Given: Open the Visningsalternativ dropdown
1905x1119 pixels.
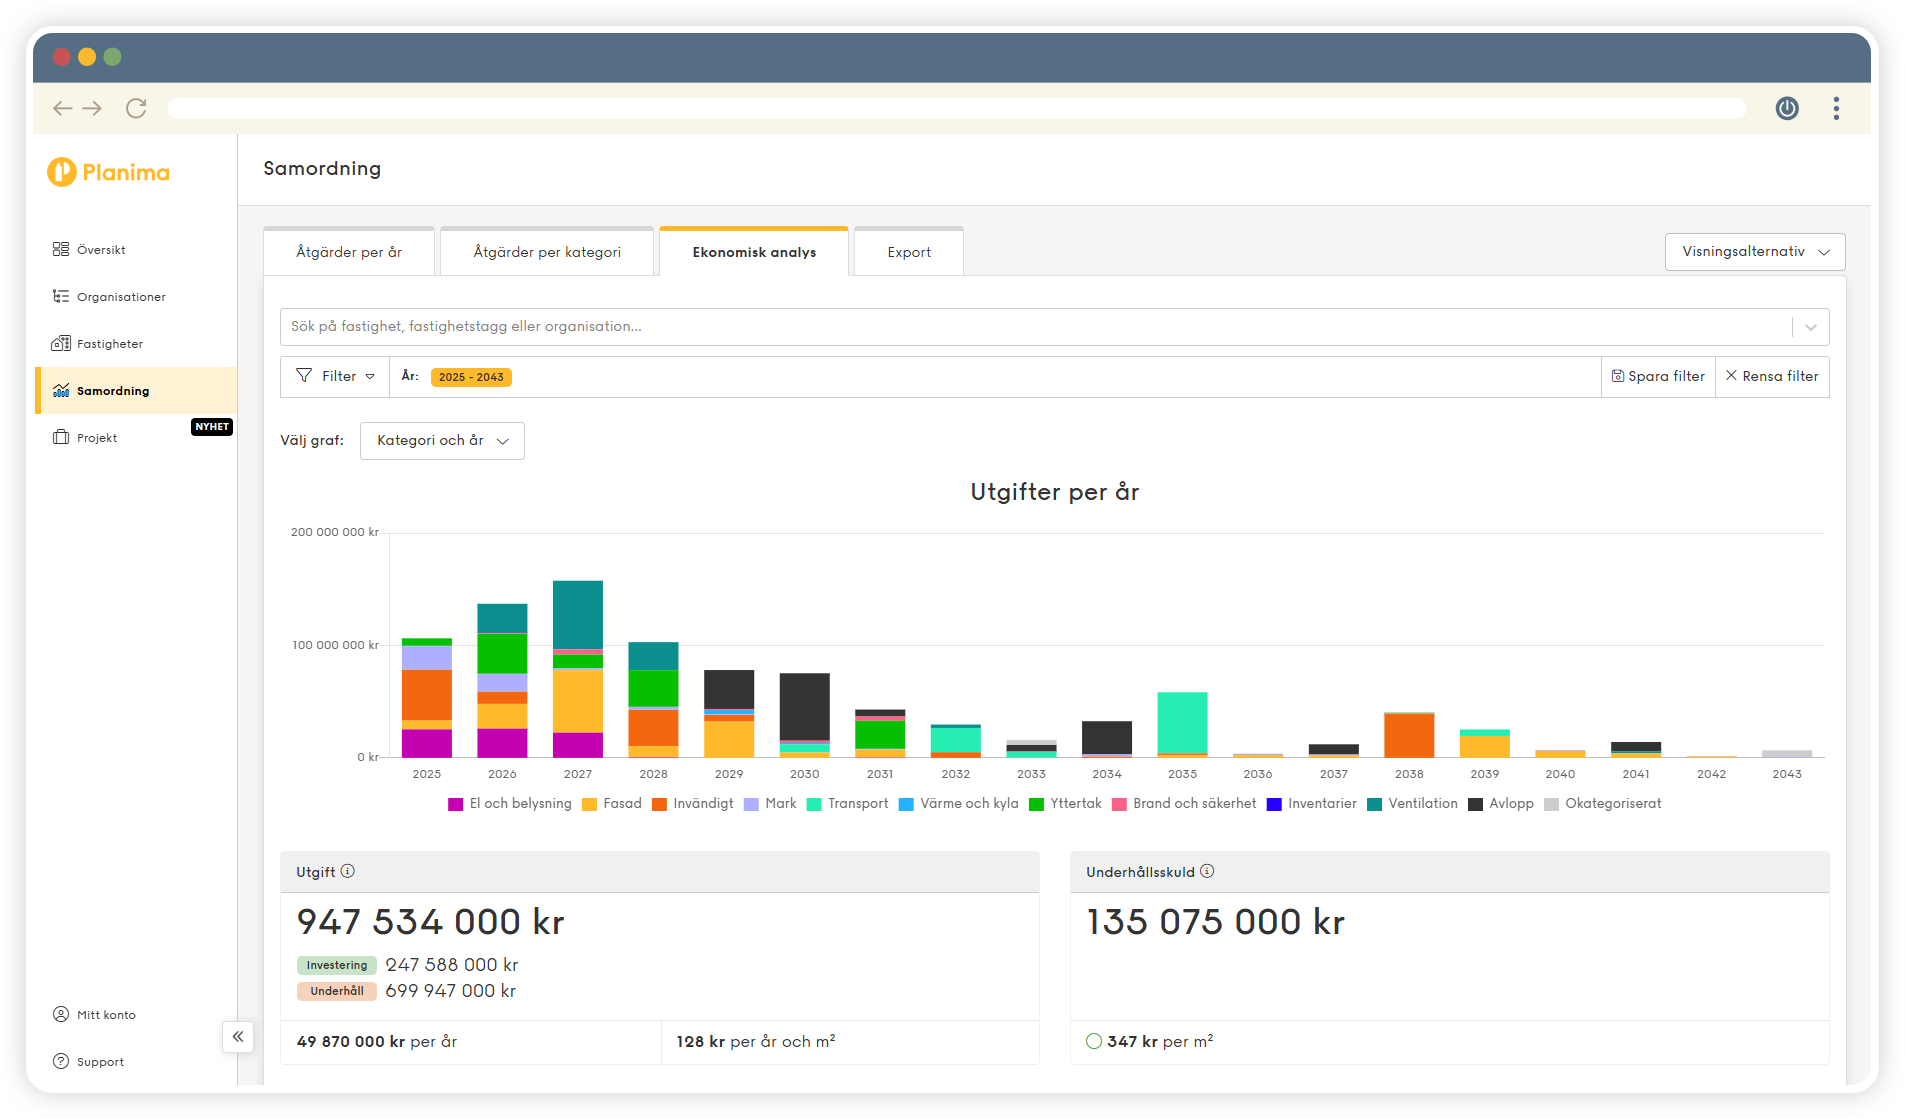Looking at the screenshot, I should (1754, 251).
